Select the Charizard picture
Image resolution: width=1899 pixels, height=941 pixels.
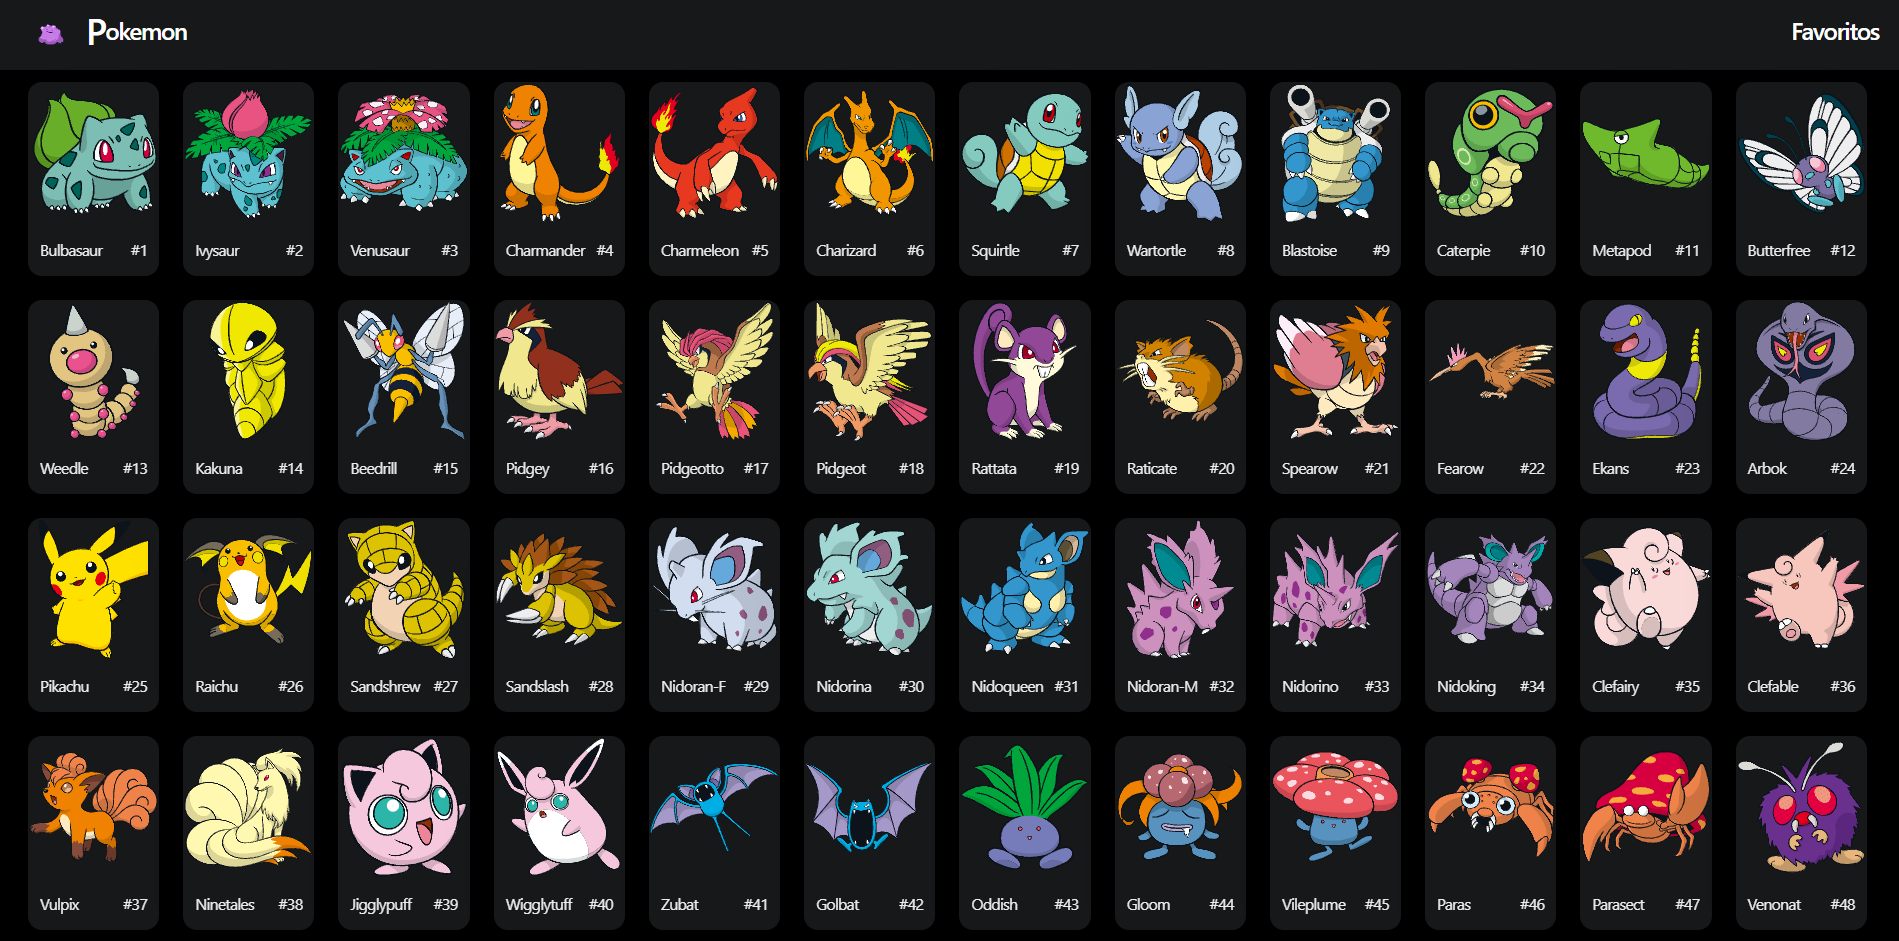pos(869,152)
